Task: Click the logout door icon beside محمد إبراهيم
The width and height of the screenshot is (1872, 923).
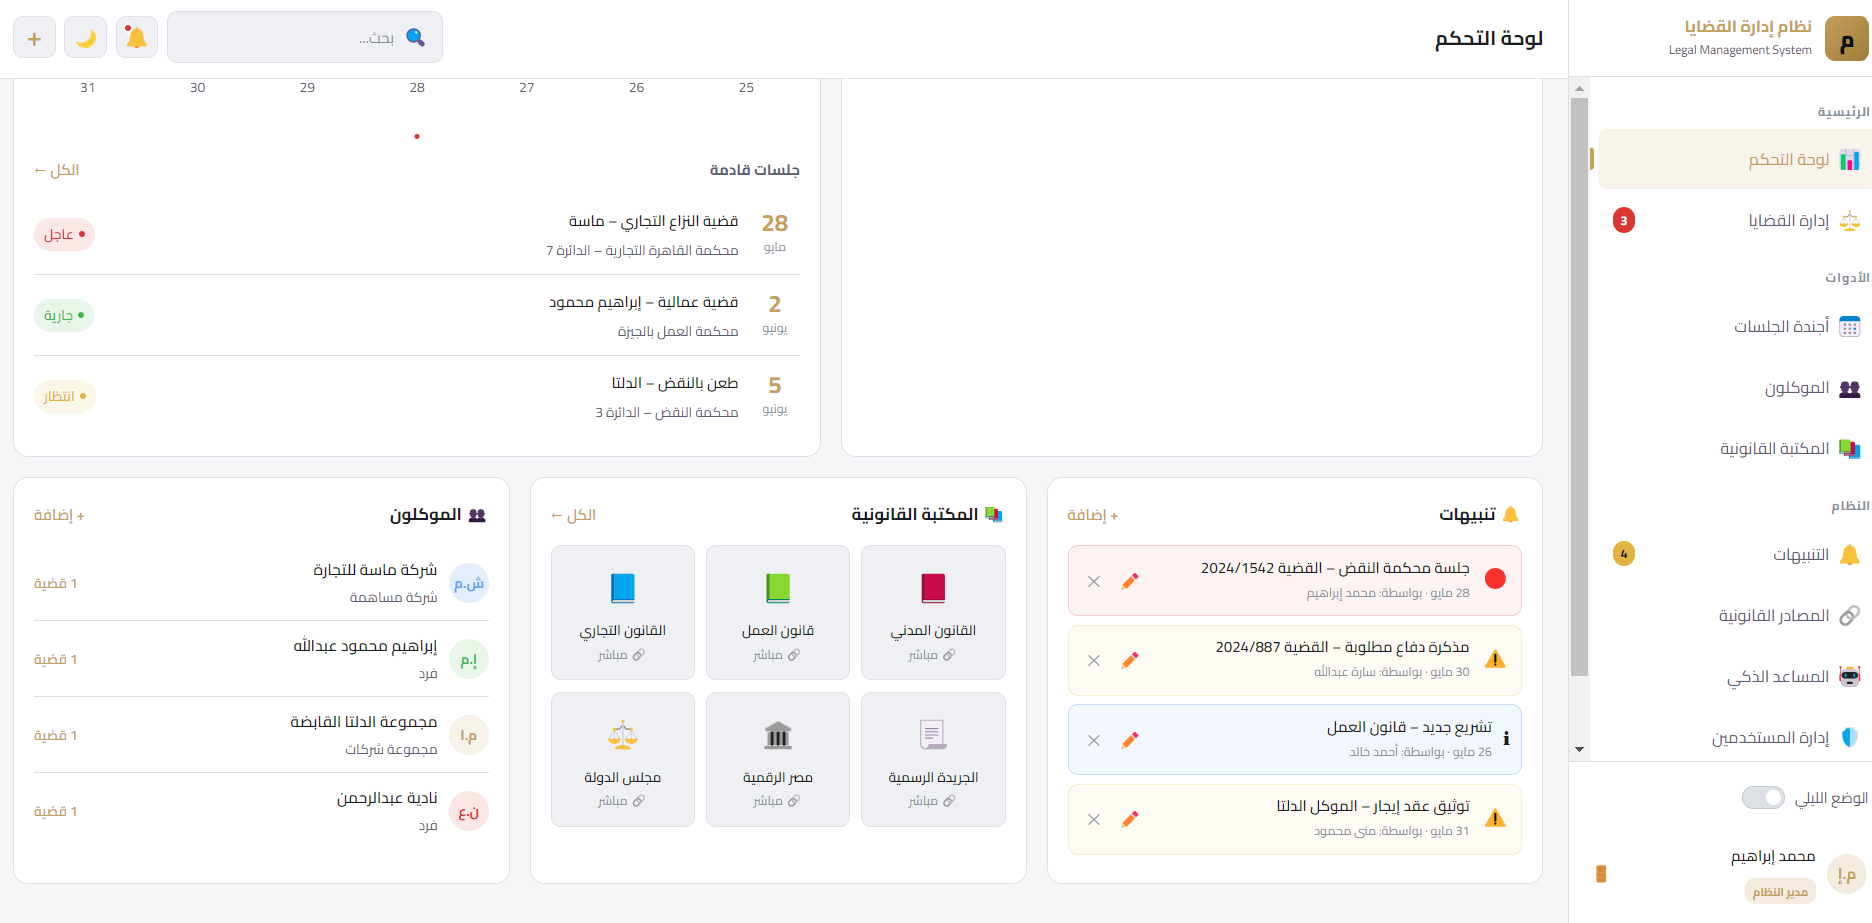Action: coord(1601,873)
